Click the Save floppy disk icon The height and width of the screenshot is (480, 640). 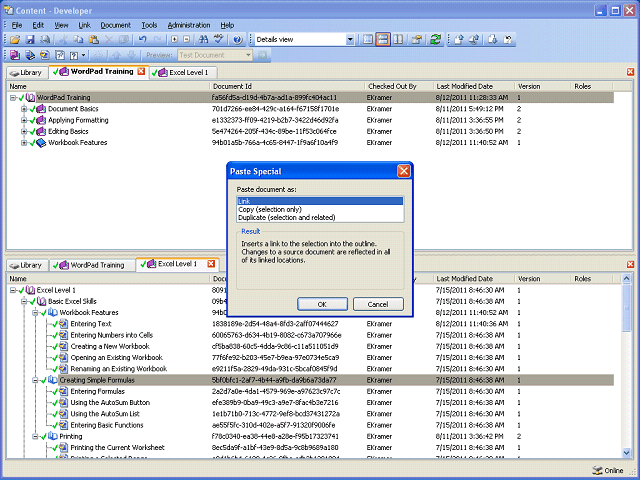pyautogui.click(x=30, y=40)
